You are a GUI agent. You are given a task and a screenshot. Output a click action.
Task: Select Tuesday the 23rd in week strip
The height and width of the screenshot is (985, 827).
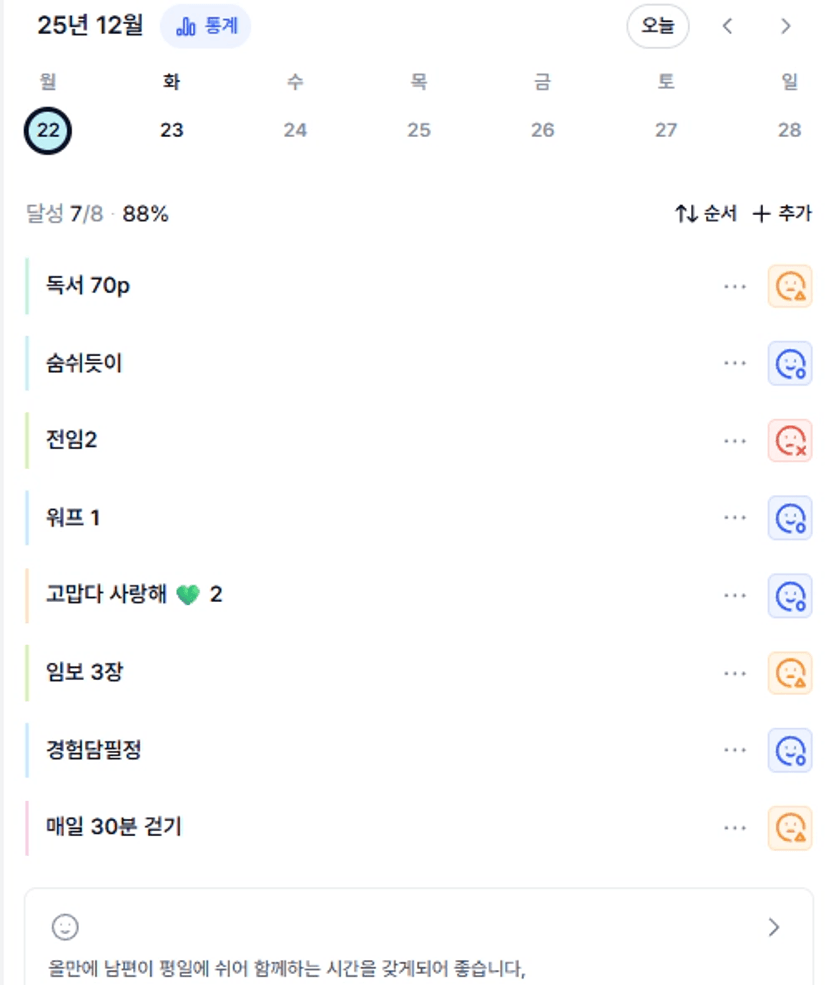click(172, 130)
